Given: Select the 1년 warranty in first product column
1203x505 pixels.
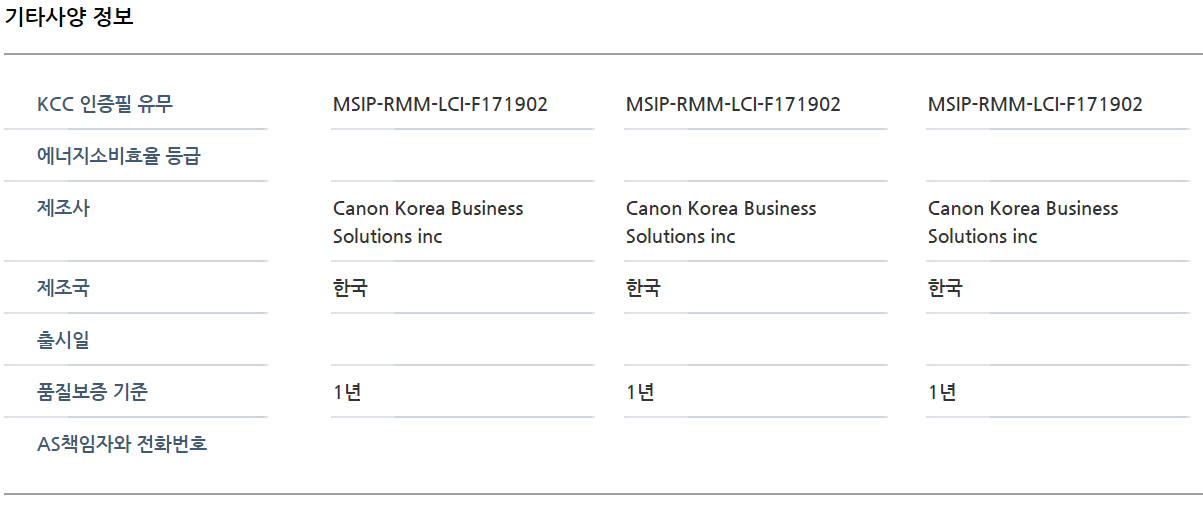Looking at the screenshot, I should [x=347, y=392].
